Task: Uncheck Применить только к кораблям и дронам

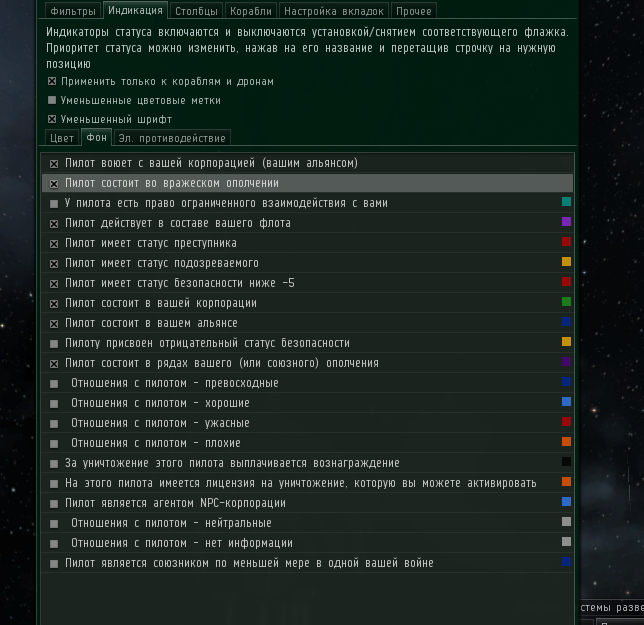Action: pyautogui.click(x=52, y=81)
